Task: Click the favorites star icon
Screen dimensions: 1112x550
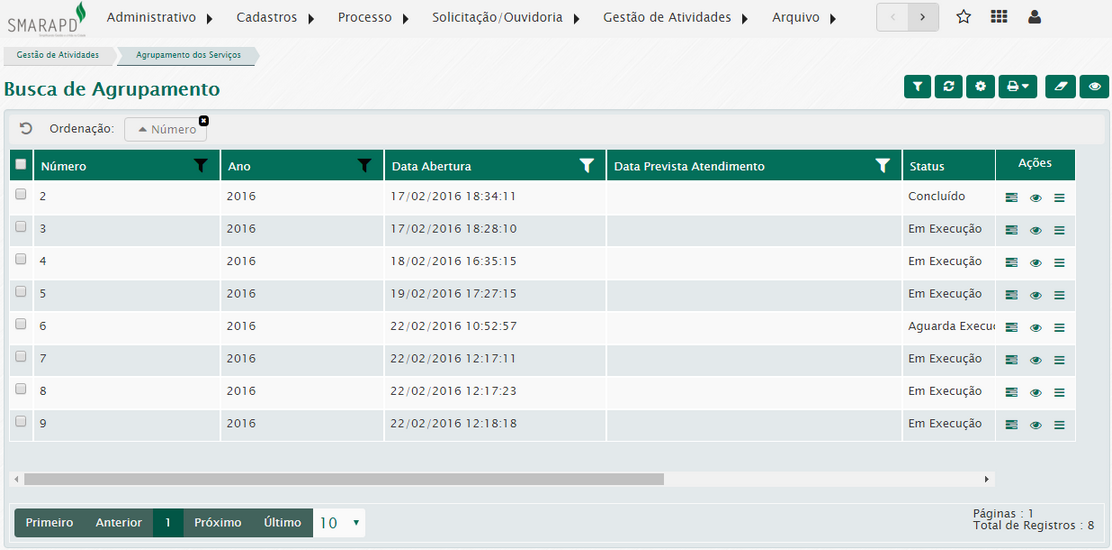Action: click(963, 17)
